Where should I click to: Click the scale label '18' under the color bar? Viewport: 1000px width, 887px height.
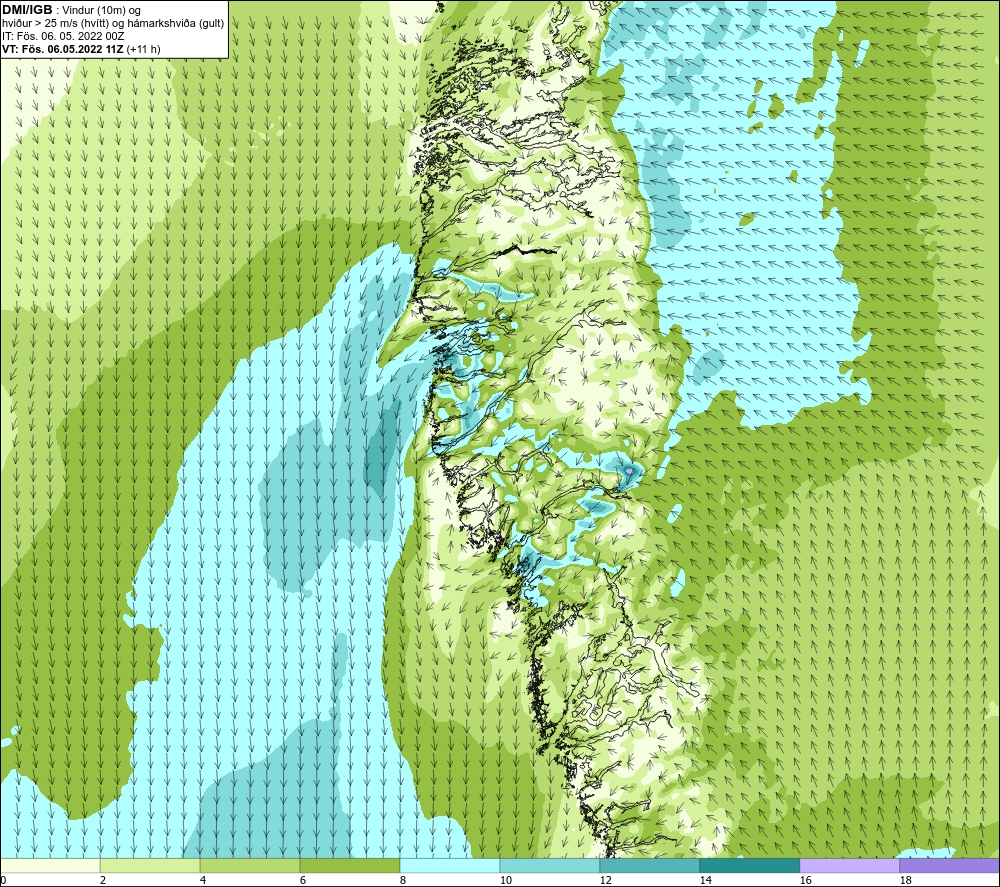[905, 881]
